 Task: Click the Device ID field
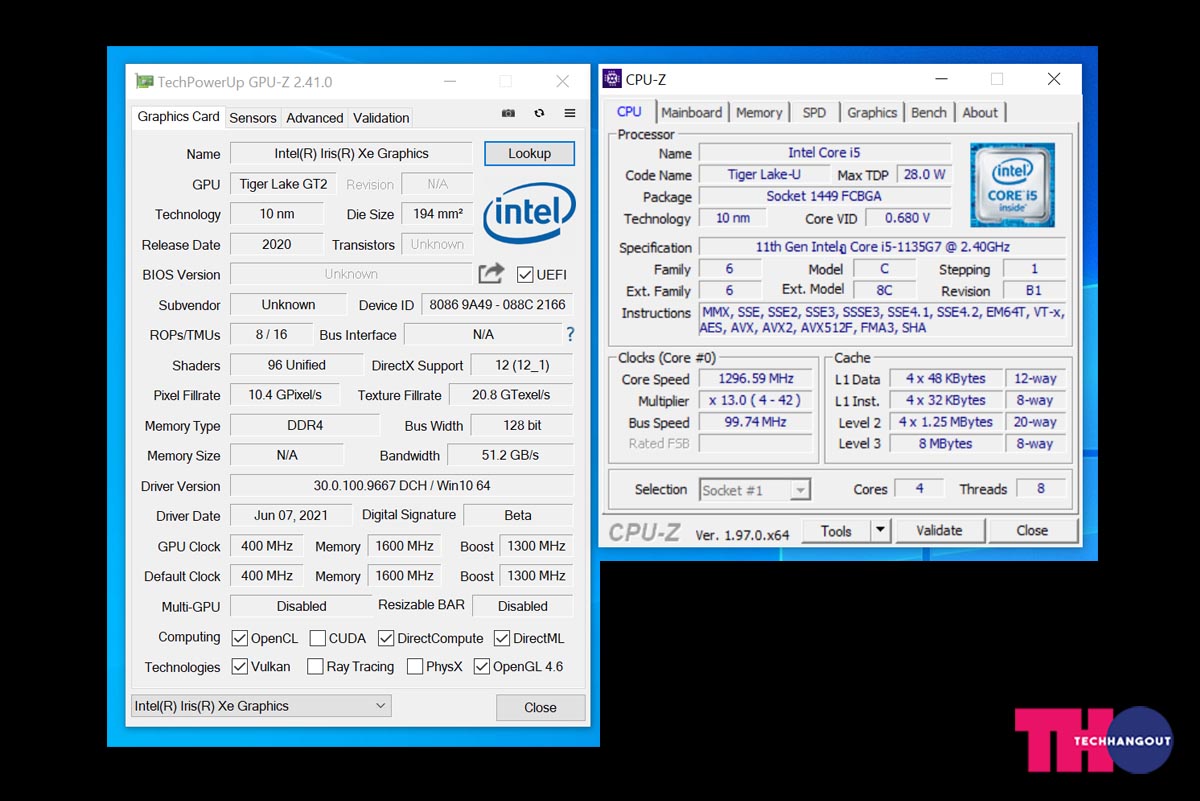(x=497, y=305)
